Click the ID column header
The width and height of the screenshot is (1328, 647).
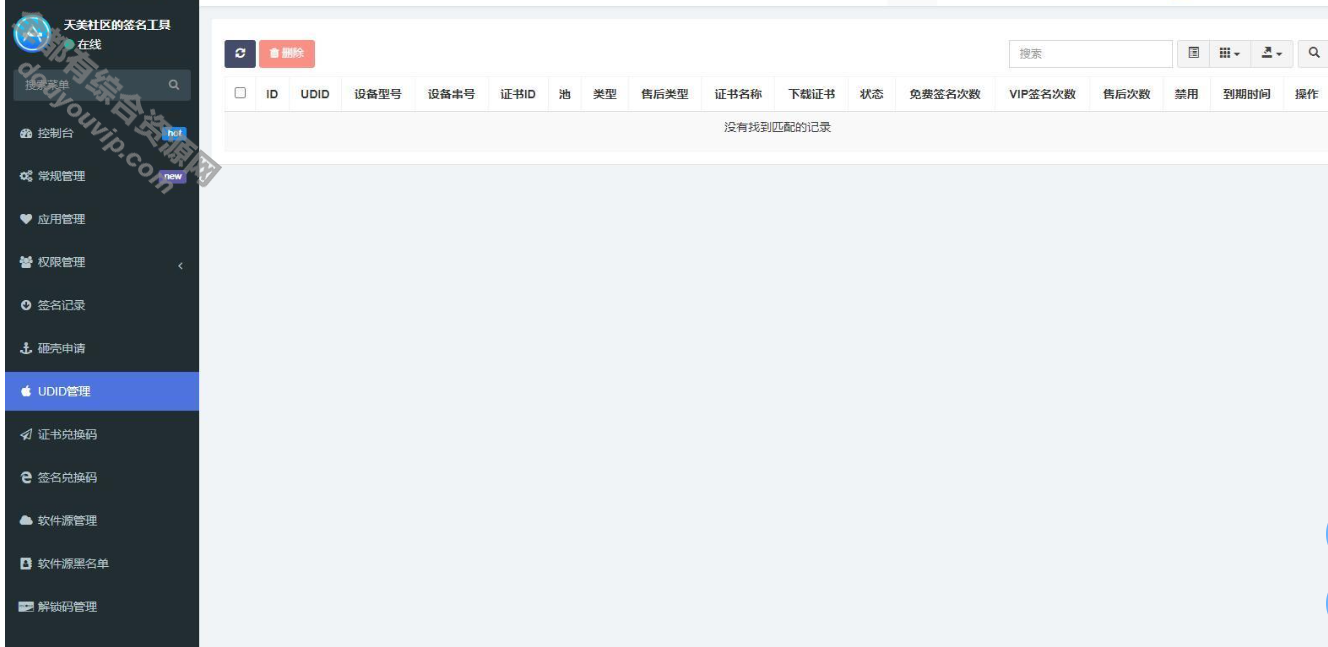pyautogui.click(x=272, y=94)
